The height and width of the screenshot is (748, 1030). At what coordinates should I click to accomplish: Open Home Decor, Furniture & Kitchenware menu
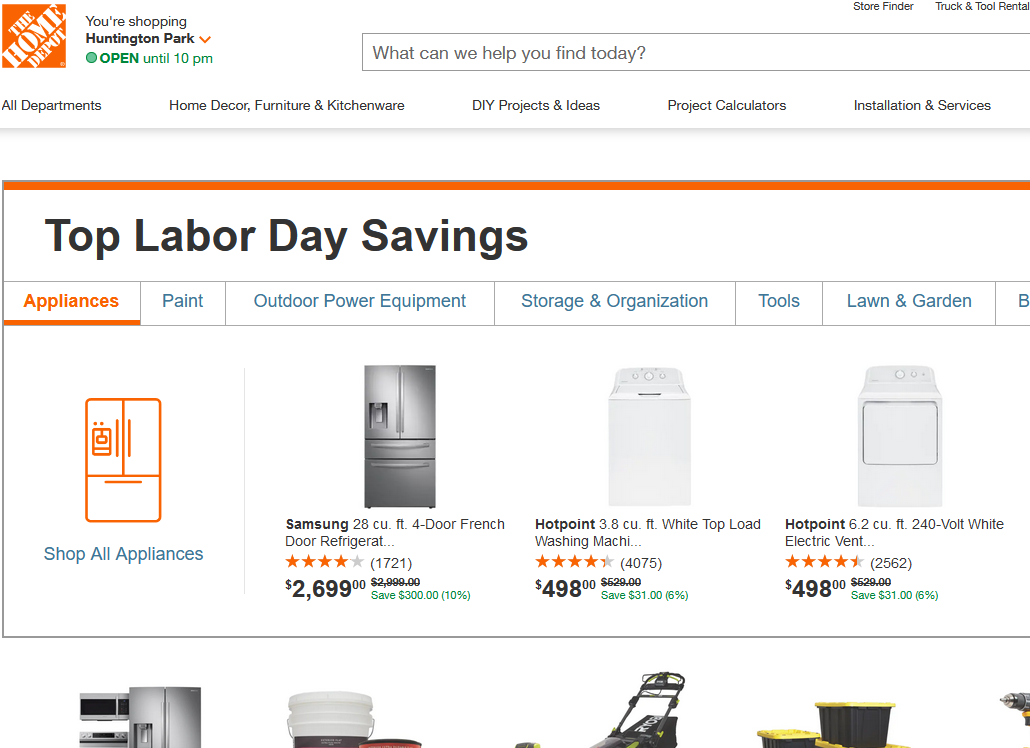pos(287,105)
